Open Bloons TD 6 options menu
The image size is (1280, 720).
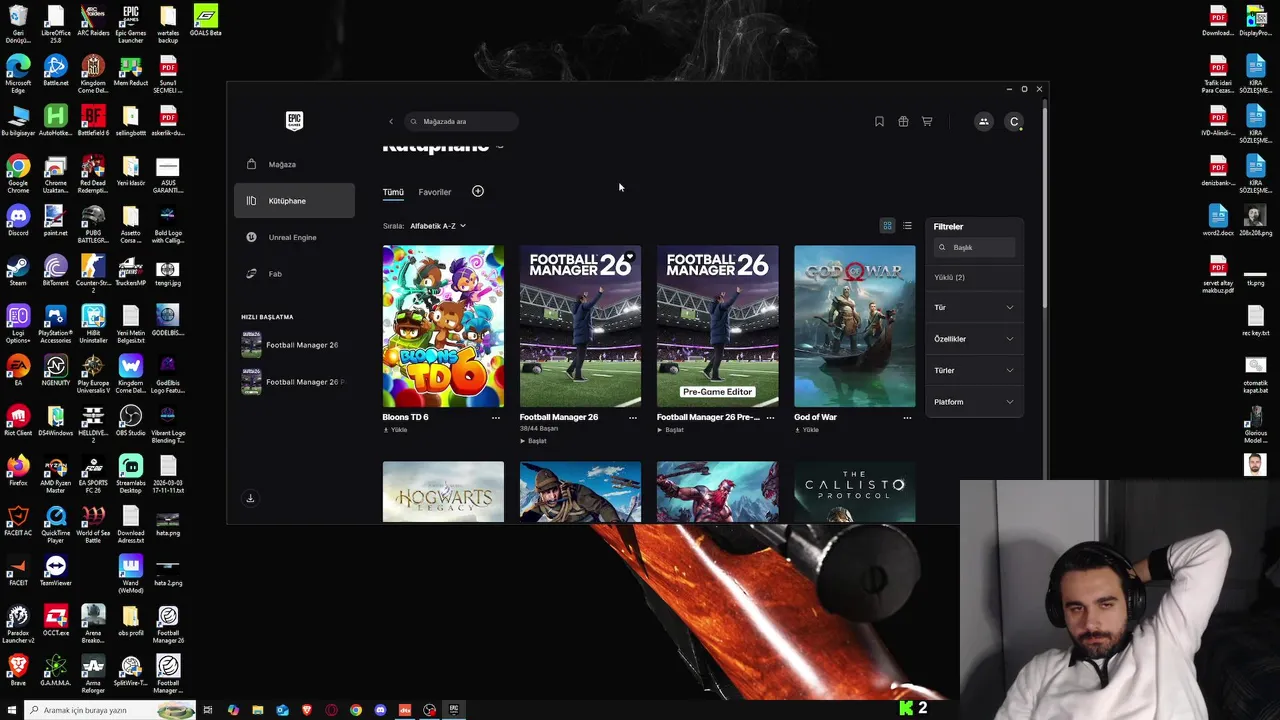click(495, 418)
